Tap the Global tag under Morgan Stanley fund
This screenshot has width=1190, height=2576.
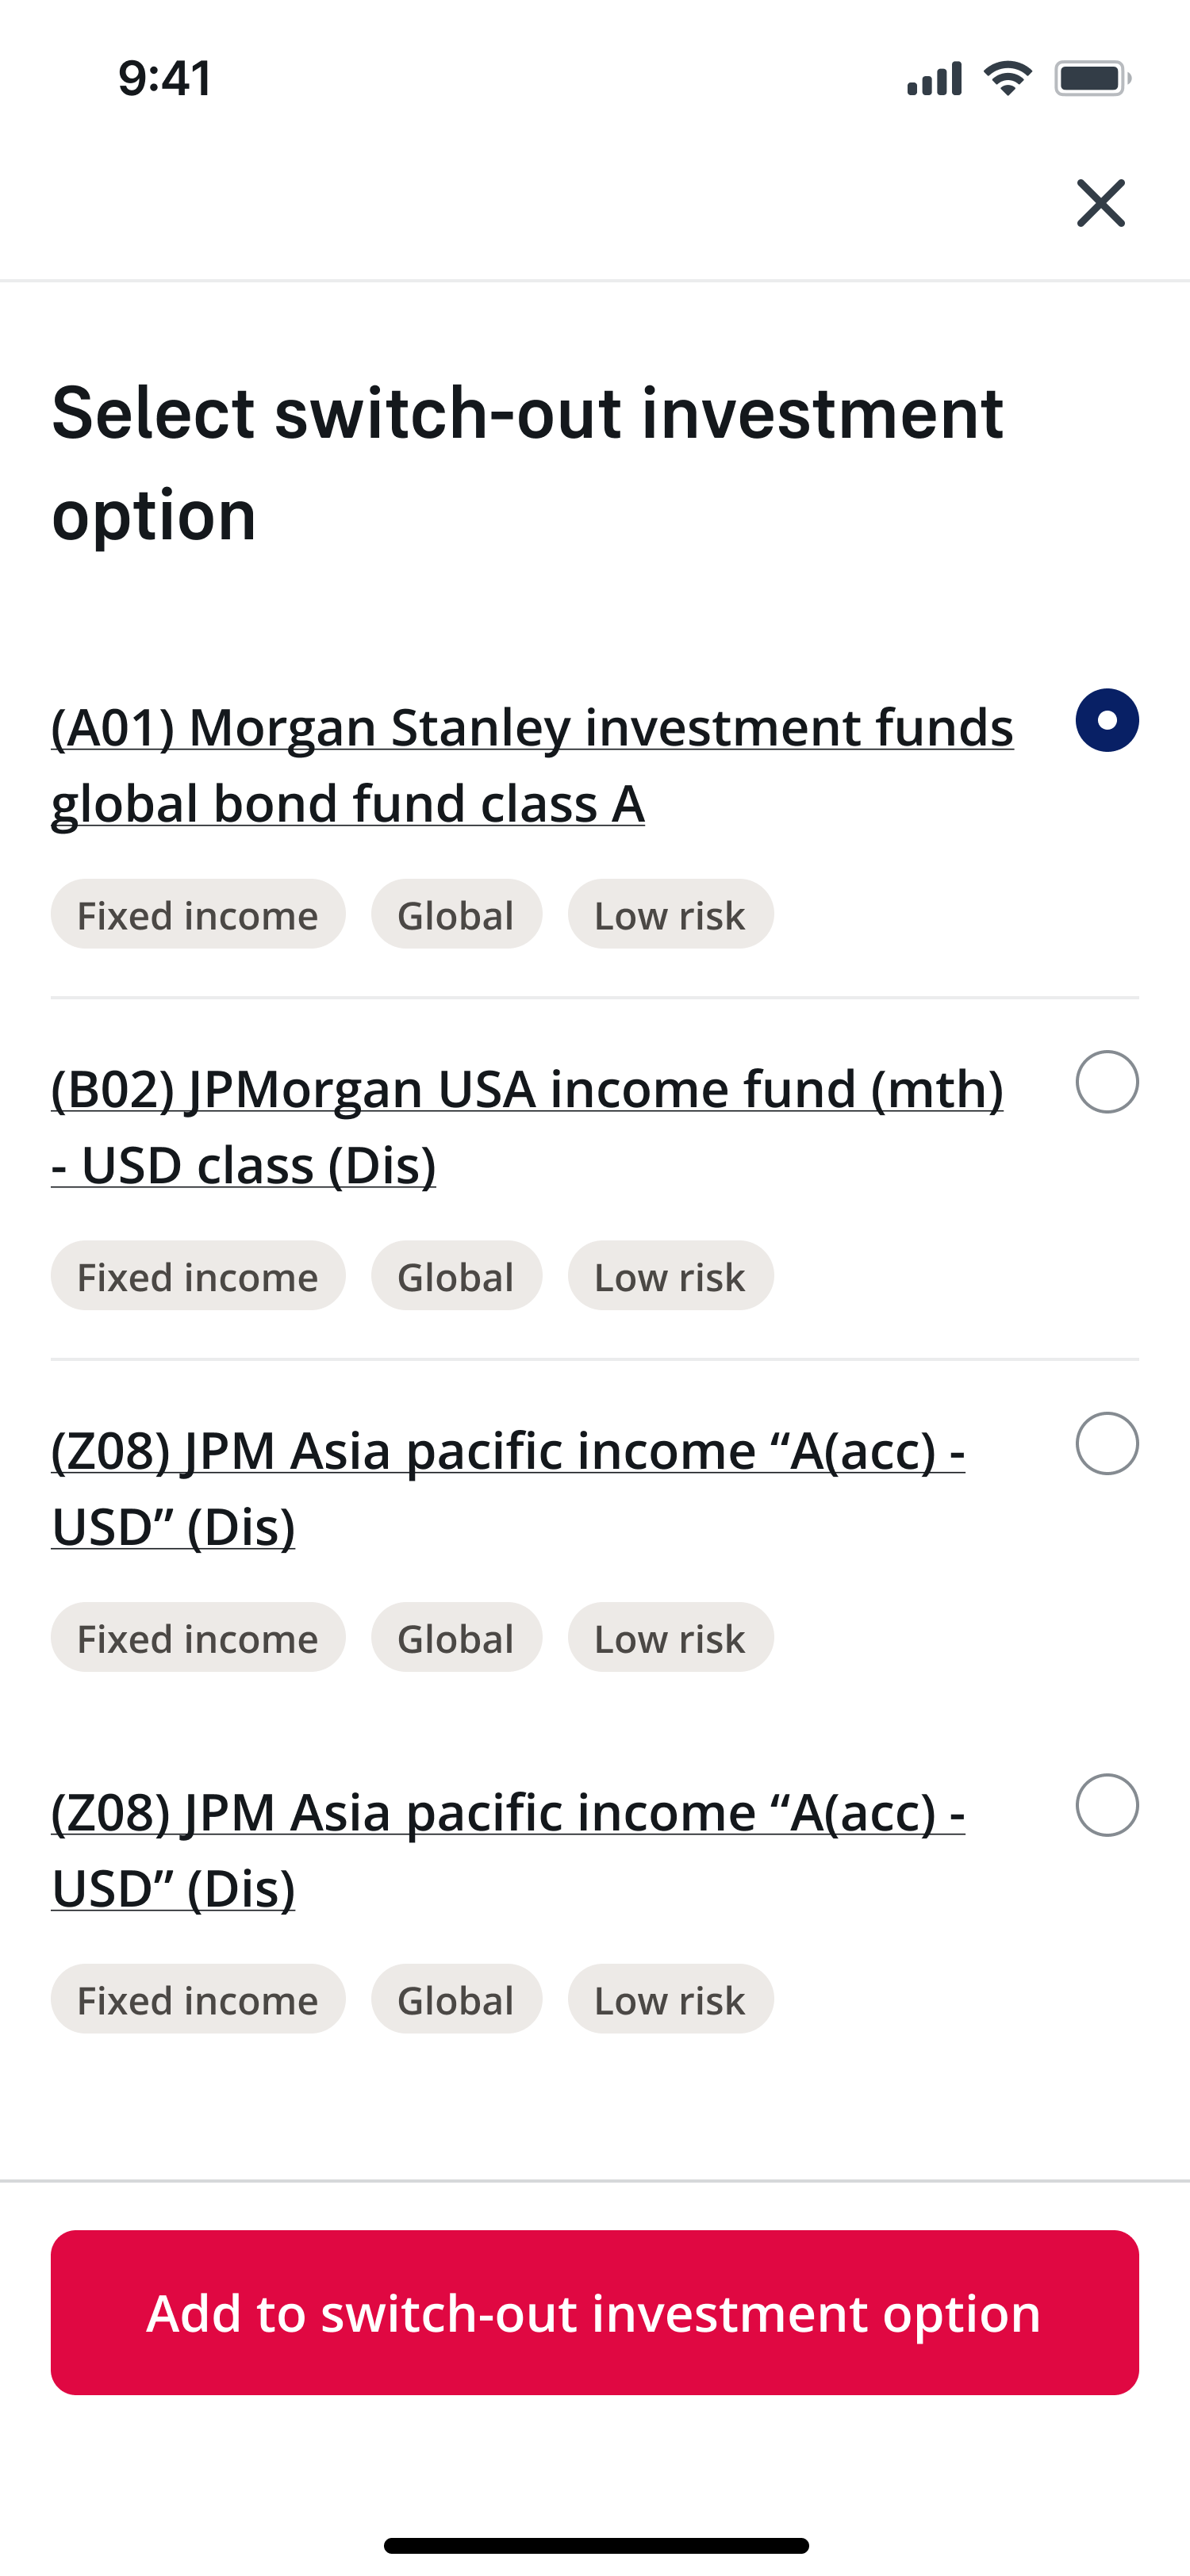(456, 915)
